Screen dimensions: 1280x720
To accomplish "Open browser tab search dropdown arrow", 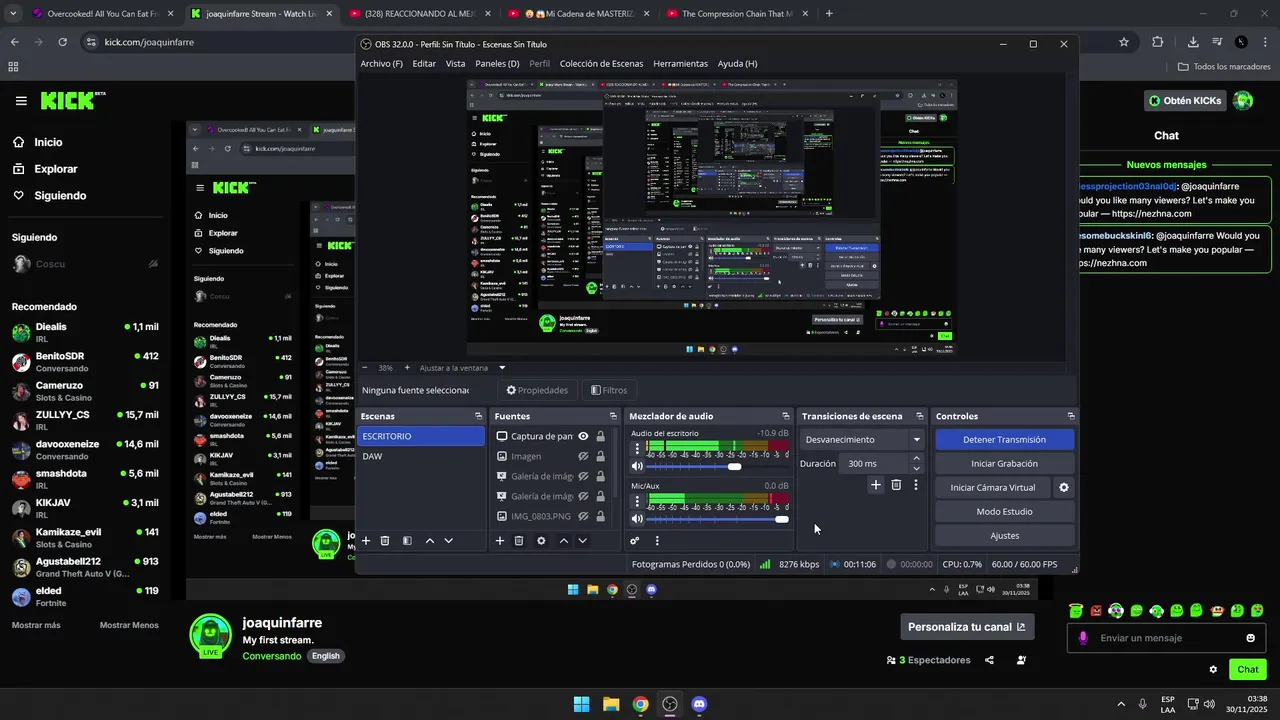I will pos(13,14).
